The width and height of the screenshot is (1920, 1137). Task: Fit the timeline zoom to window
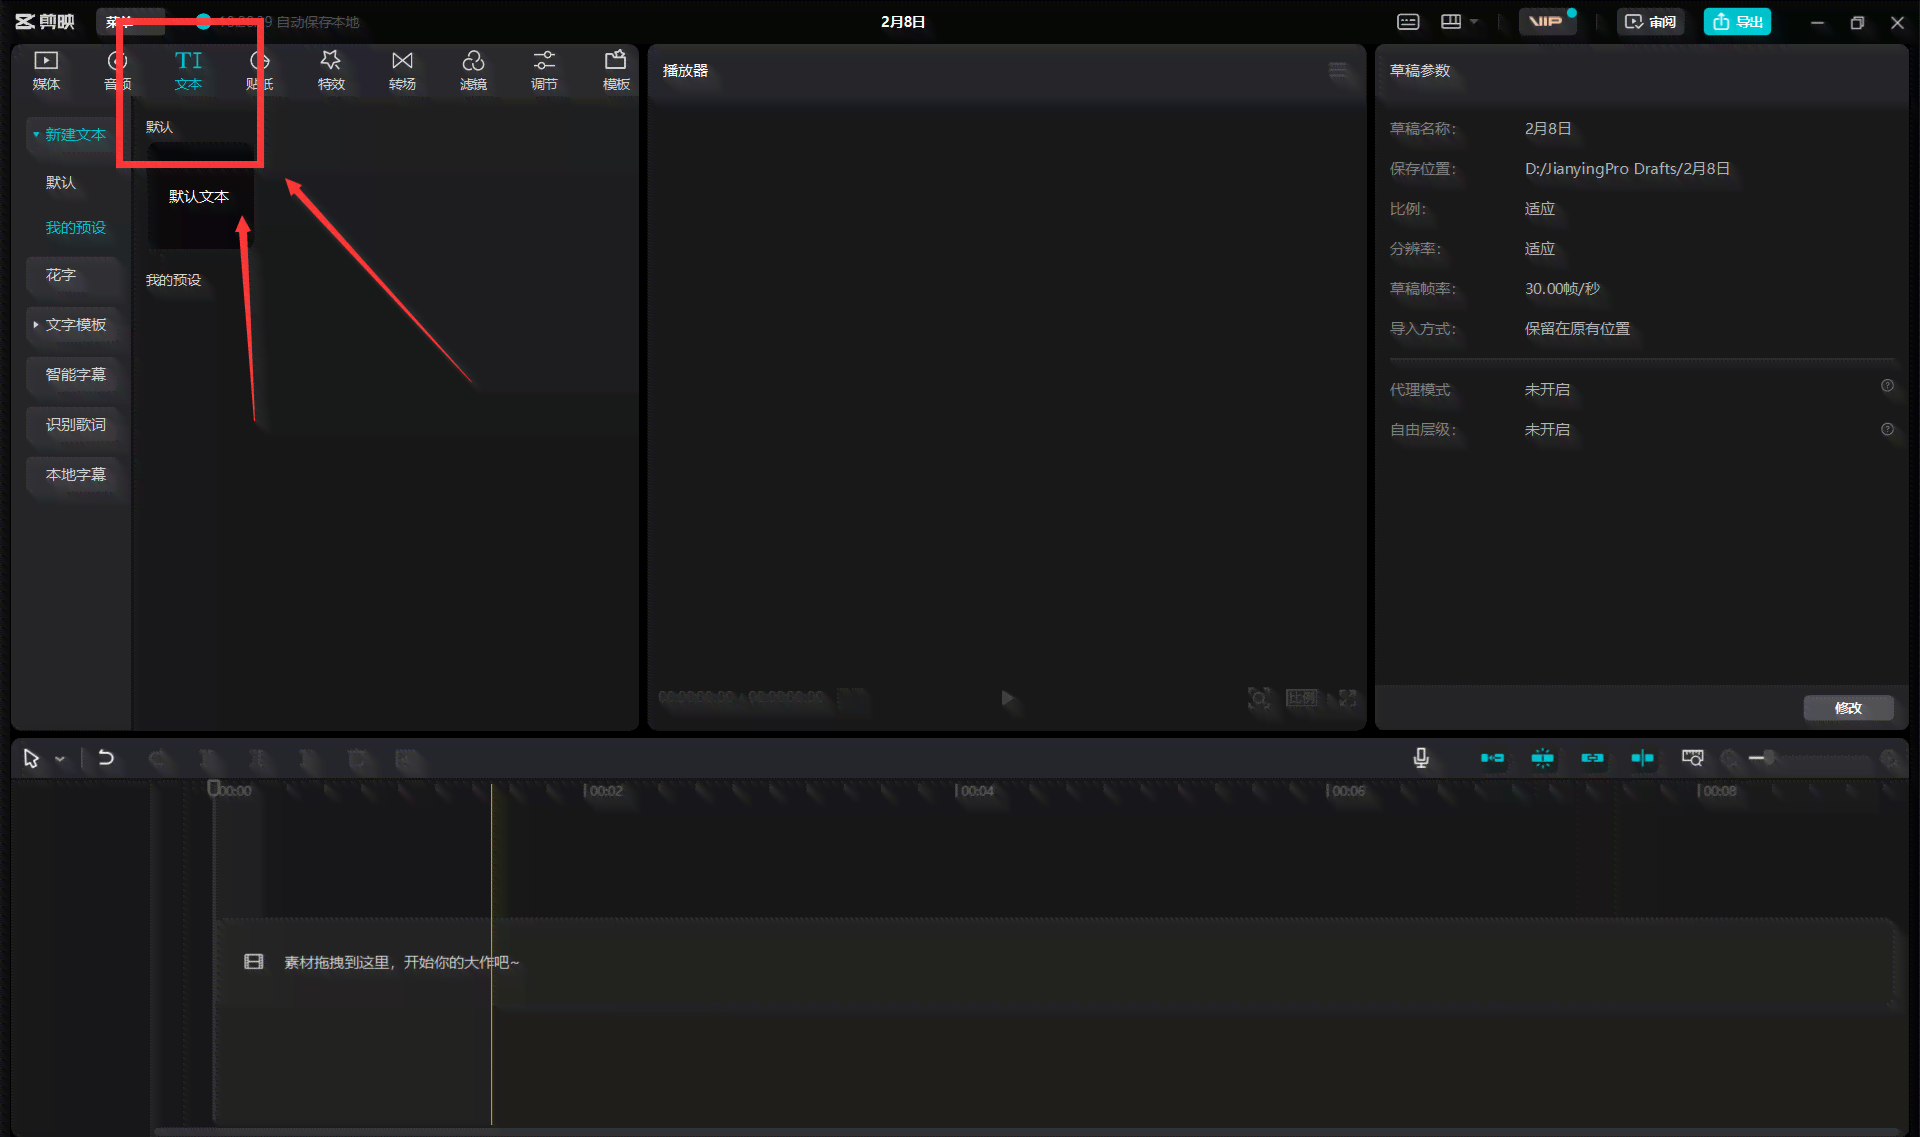(x=1692, y=759)
